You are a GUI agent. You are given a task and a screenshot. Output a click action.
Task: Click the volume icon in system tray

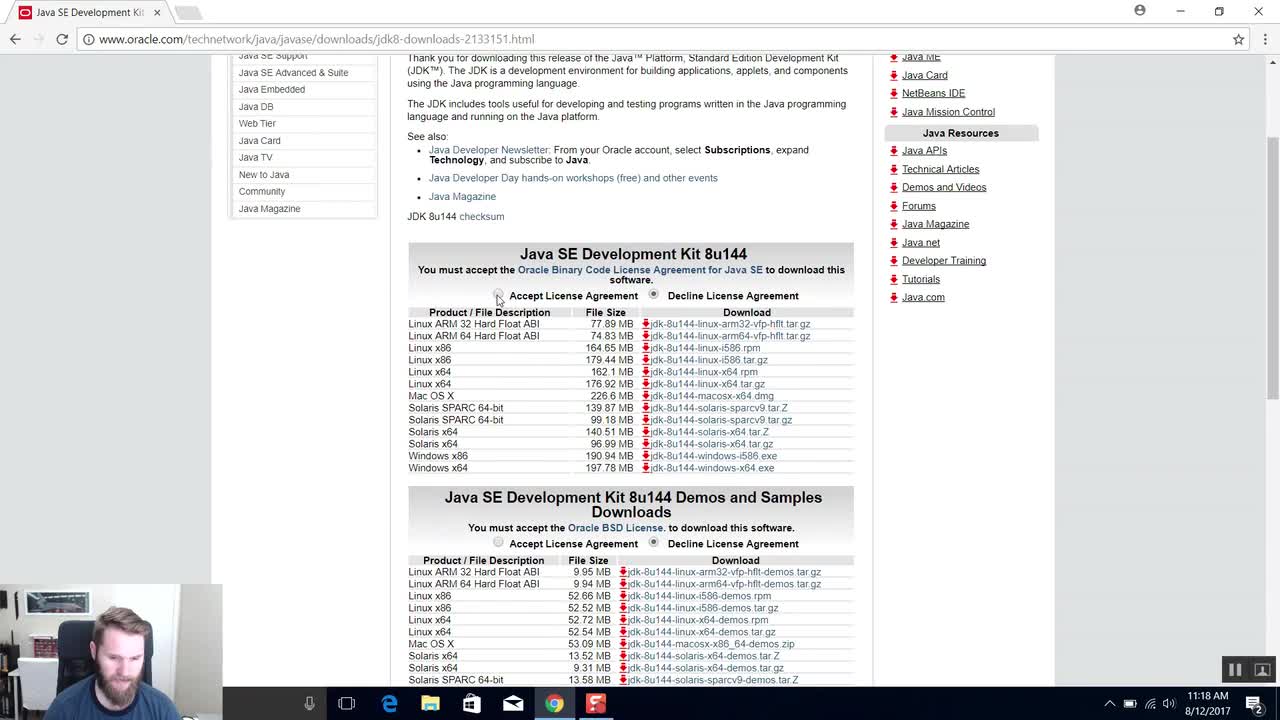[x=1170, y=703]
